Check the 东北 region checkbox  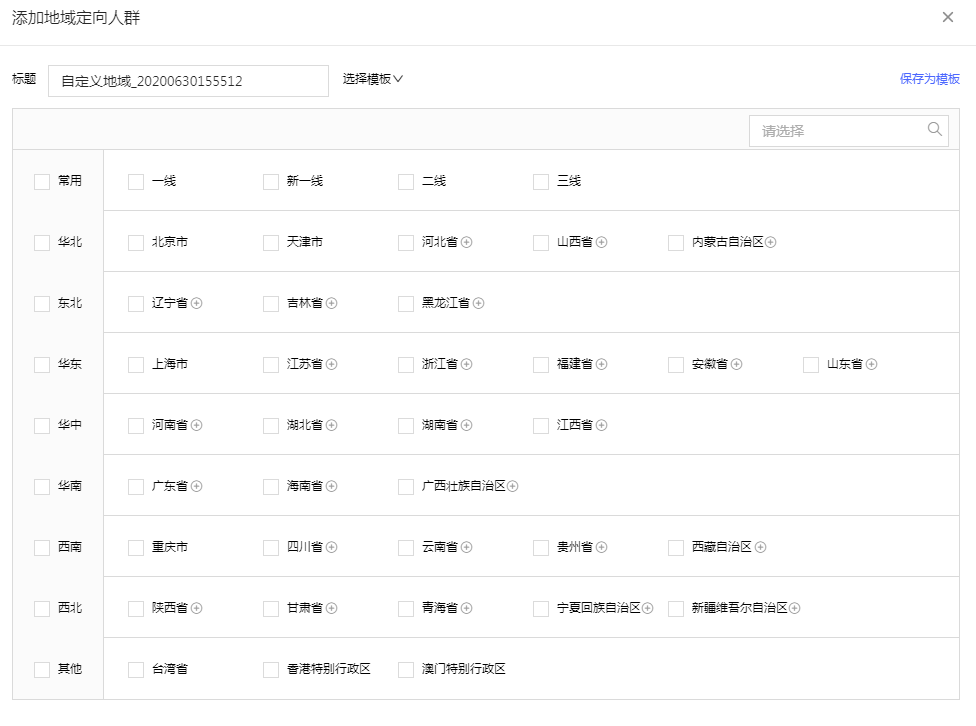pos(42,304)
